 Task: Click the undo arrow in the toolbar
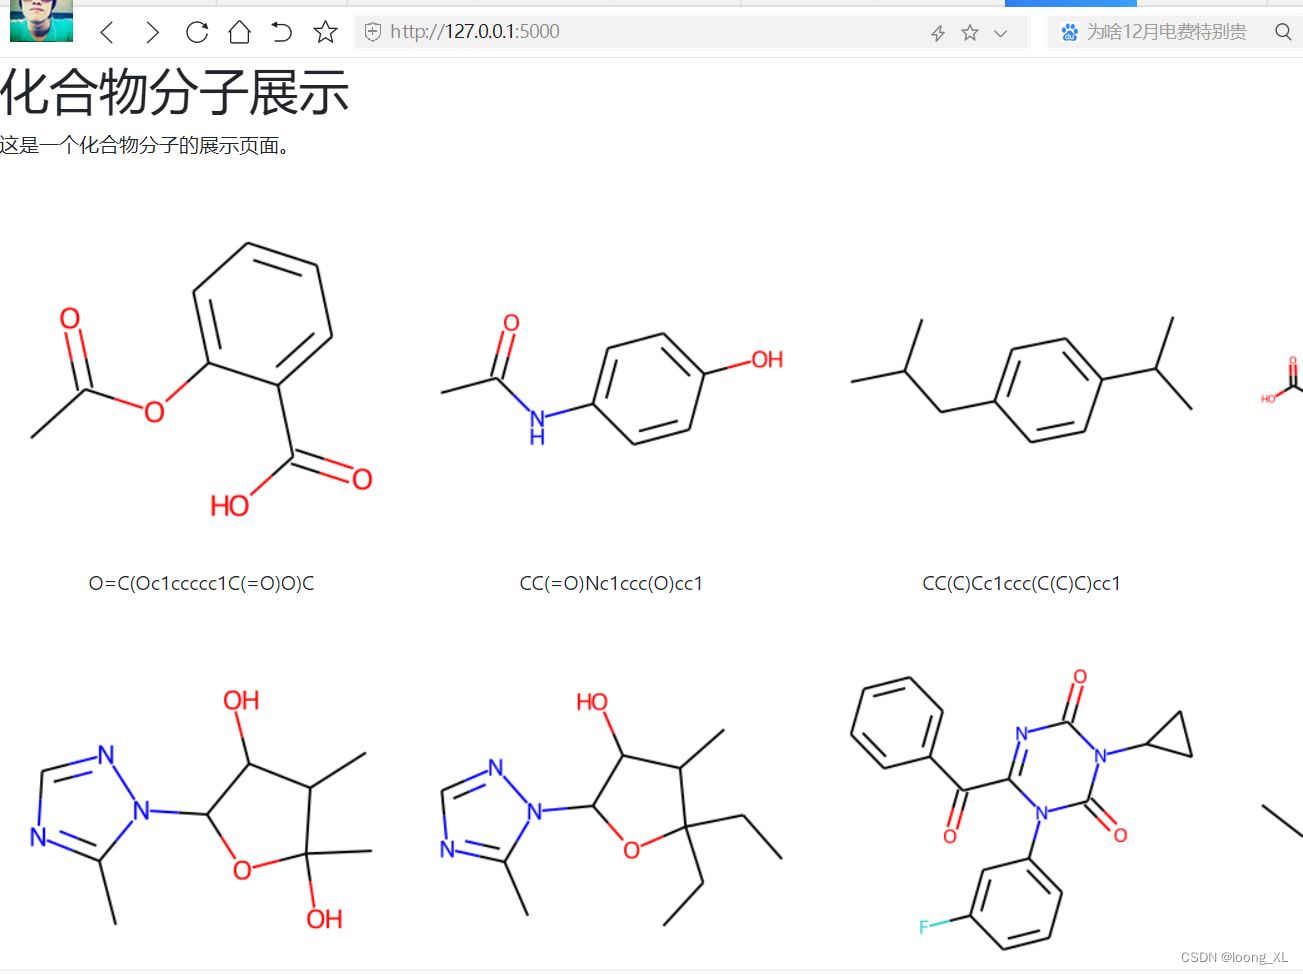(x=281, y=32)
